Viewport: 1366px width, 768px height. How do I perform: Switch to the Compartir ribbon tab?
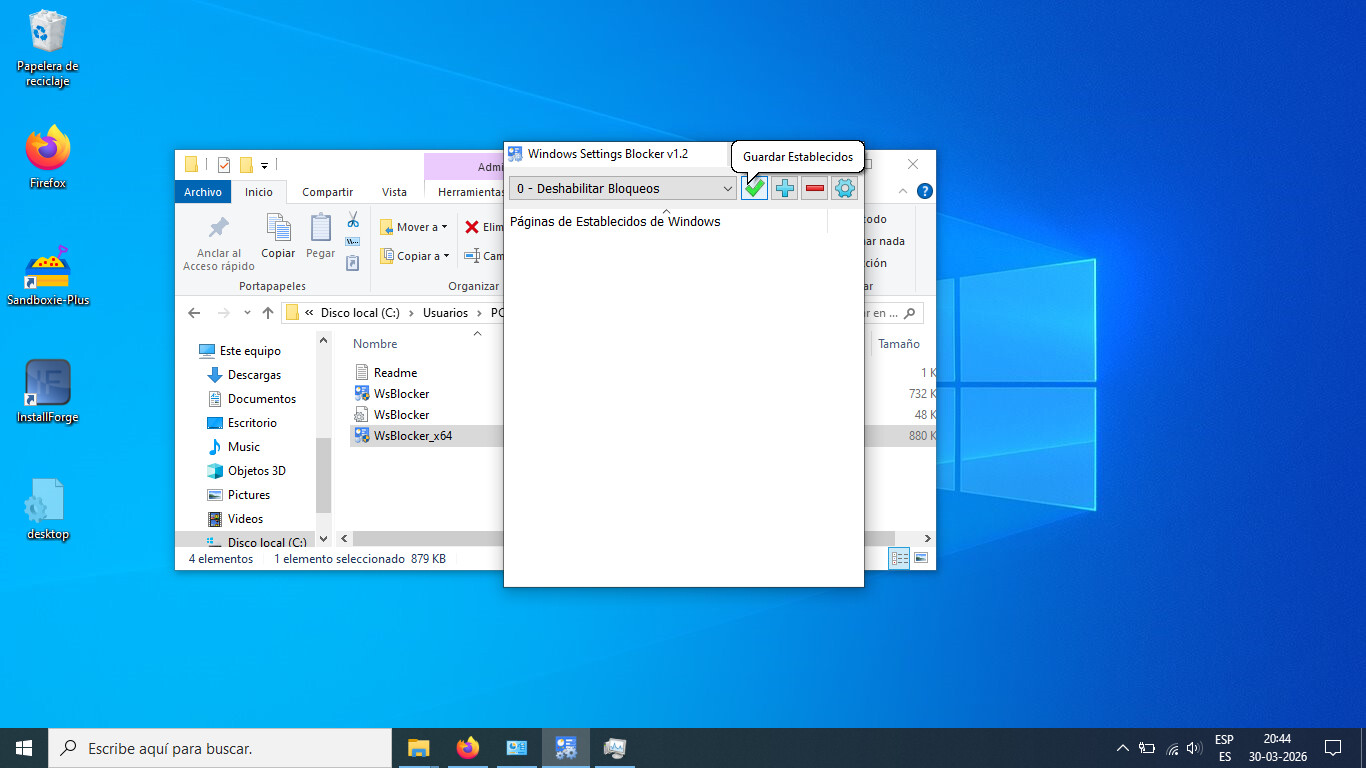327,192
